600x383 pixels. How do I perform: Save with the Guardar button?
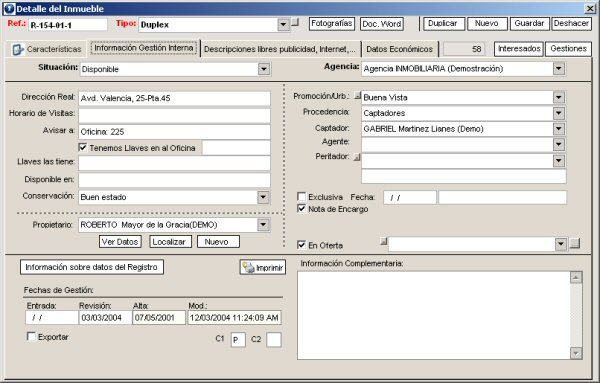[529, 24]
